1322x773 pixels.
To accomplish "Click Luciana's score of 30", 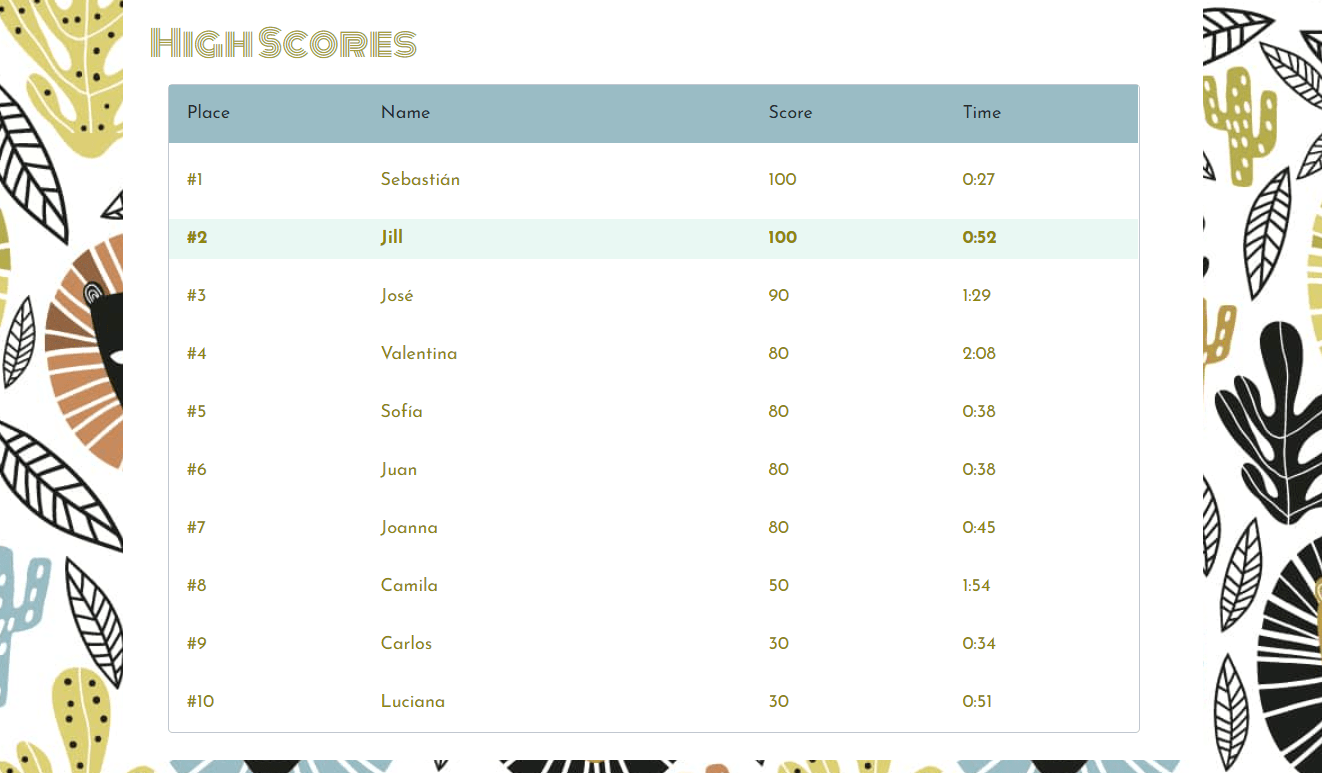I will click(778, 702).
